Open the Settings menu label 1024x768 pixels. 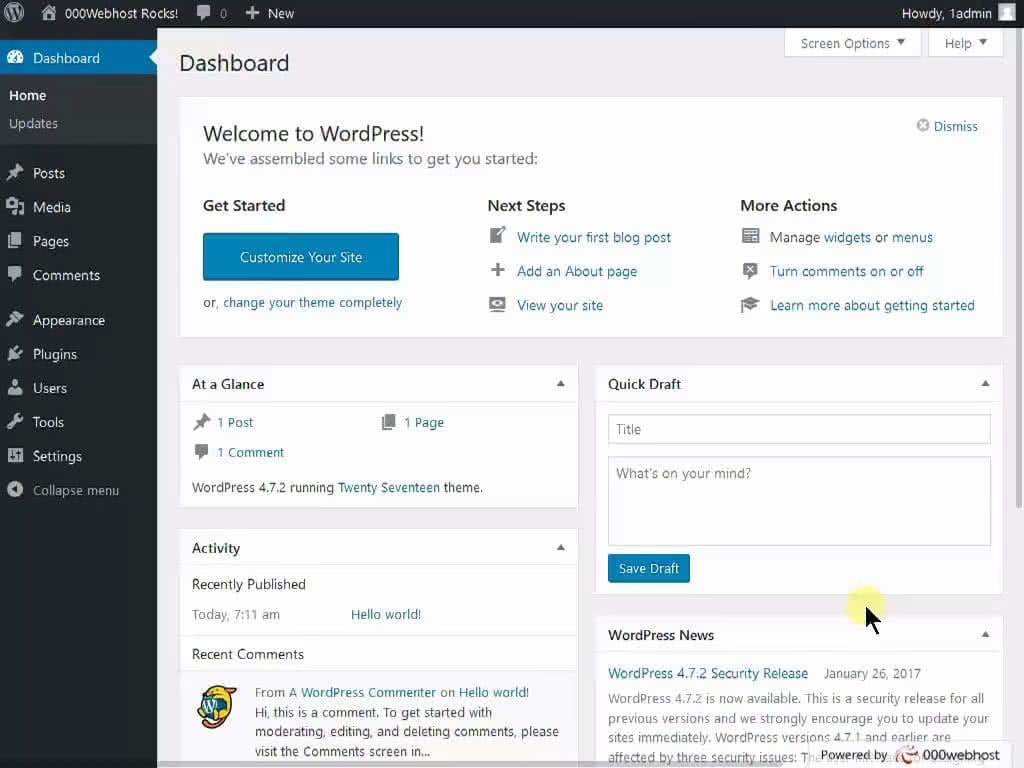point(57,456)
